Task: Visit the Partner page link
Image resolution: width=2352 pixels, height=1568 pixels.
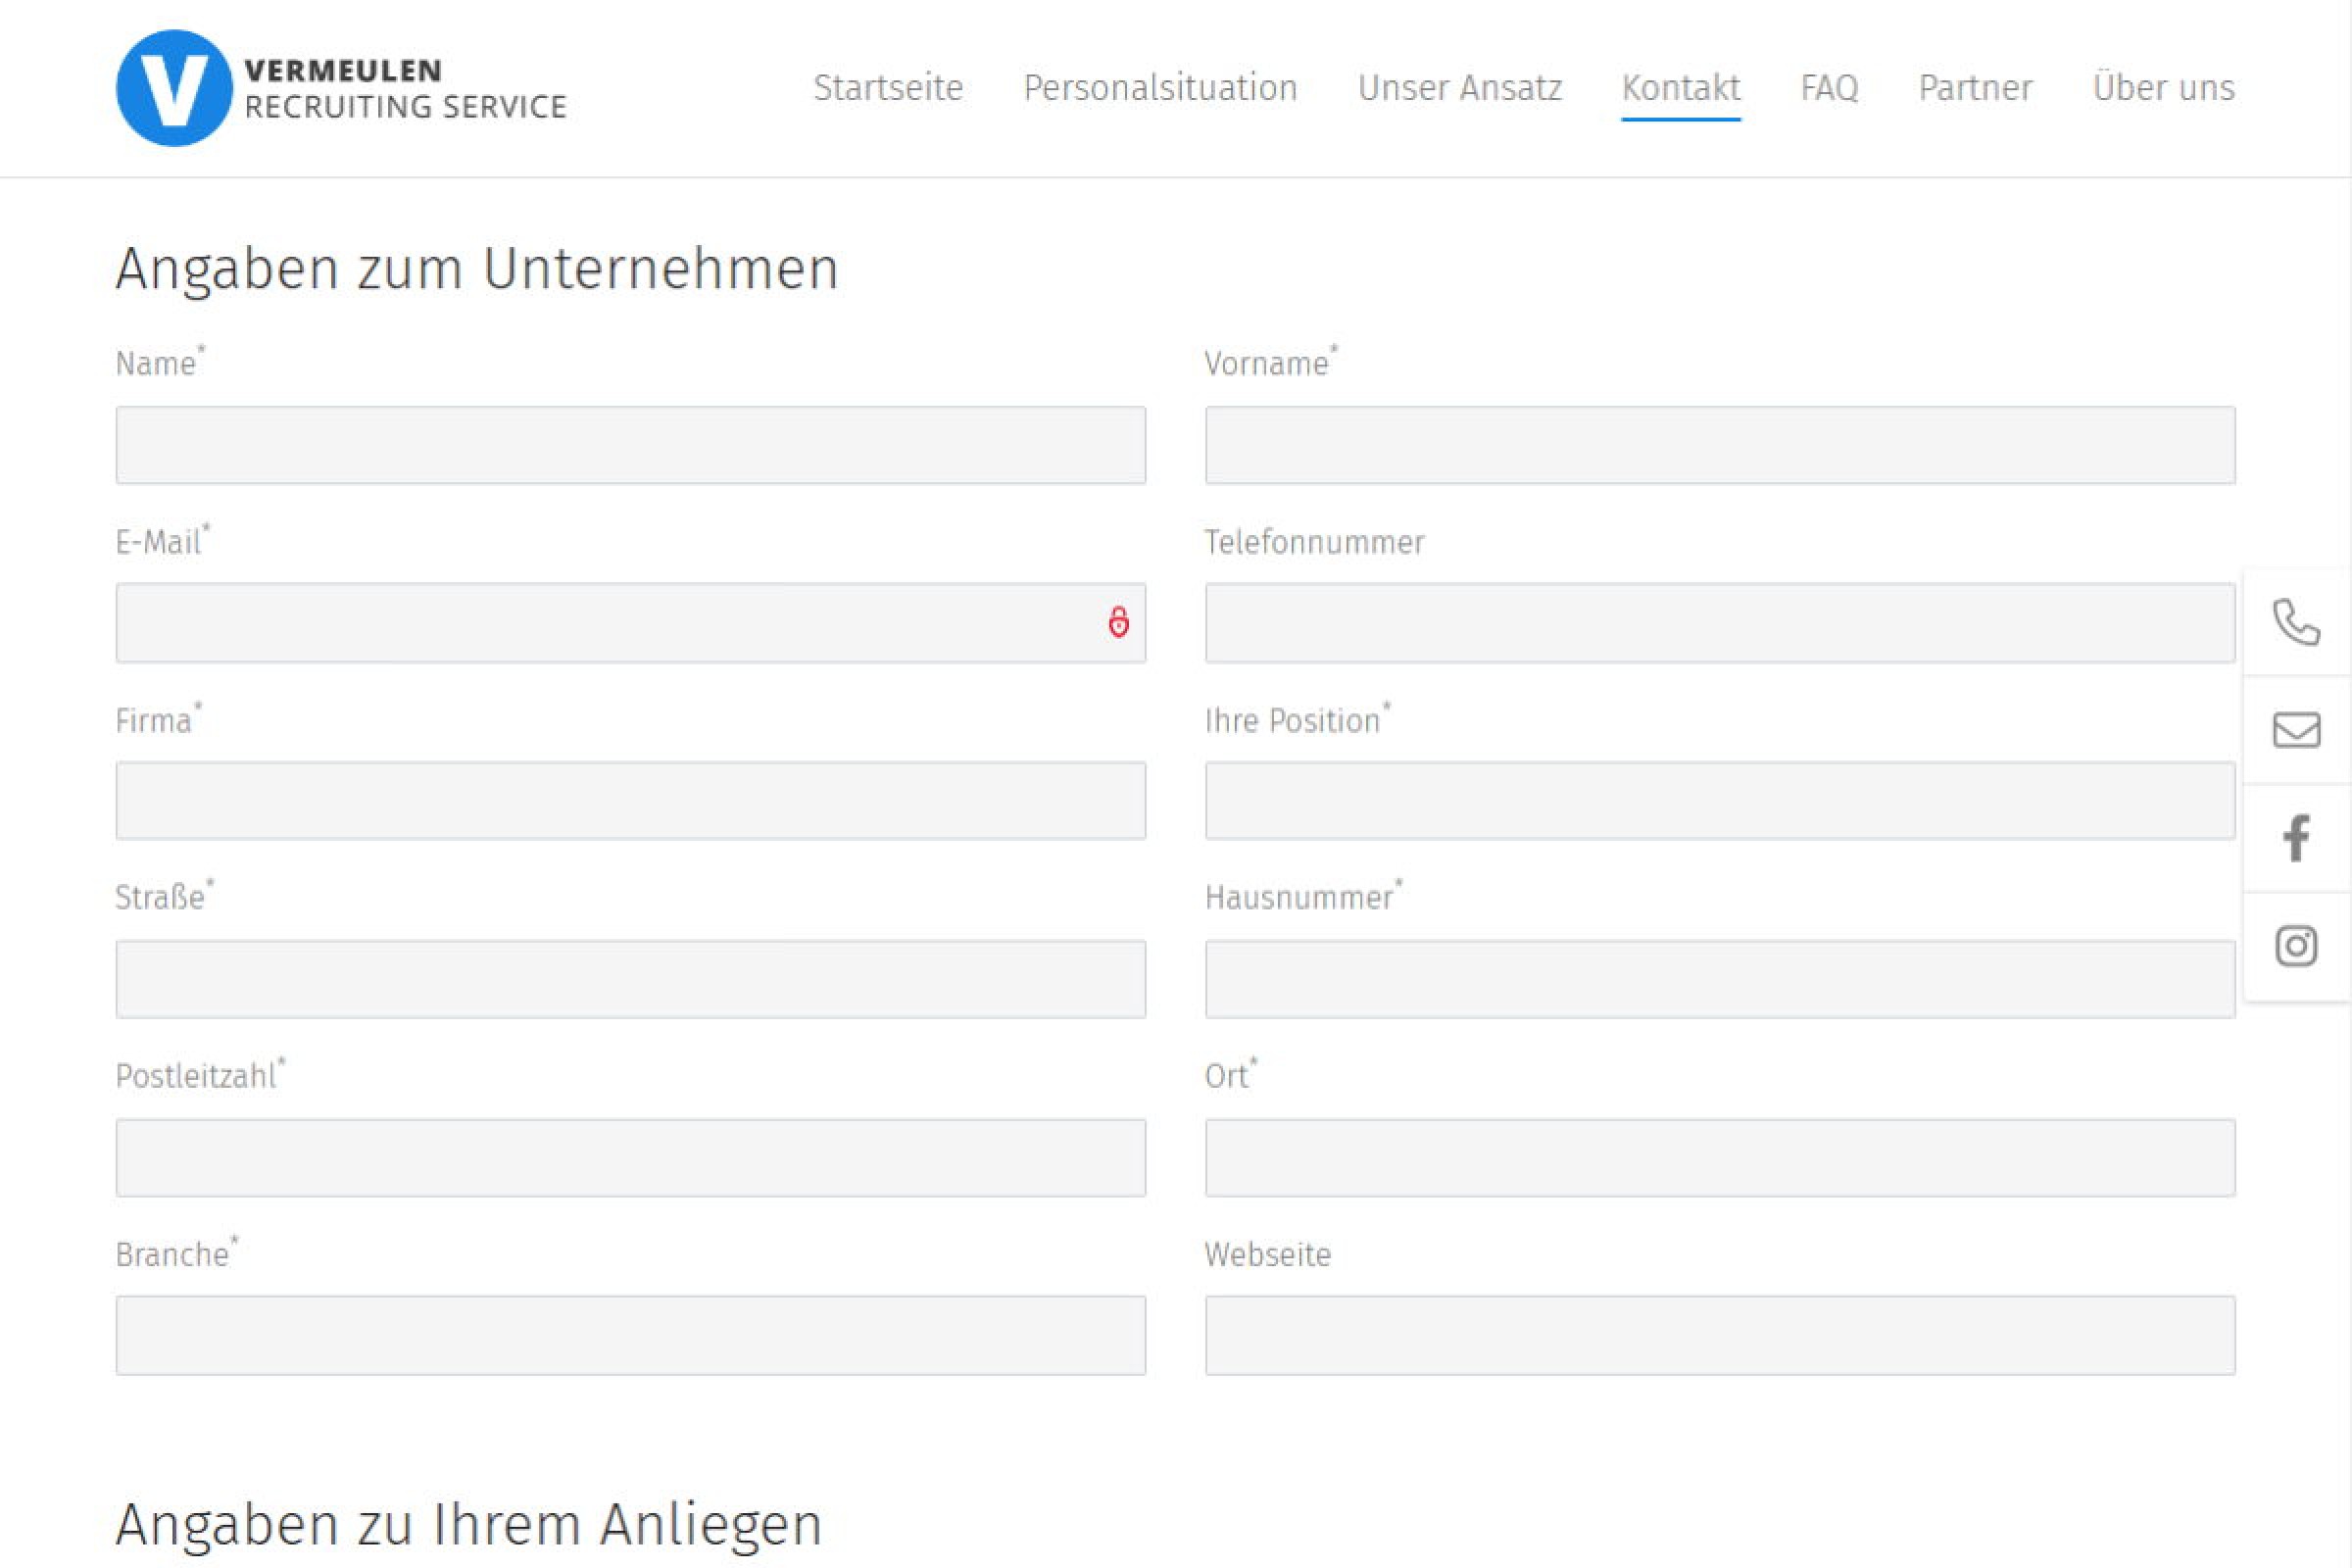Action: point(1975,88)
